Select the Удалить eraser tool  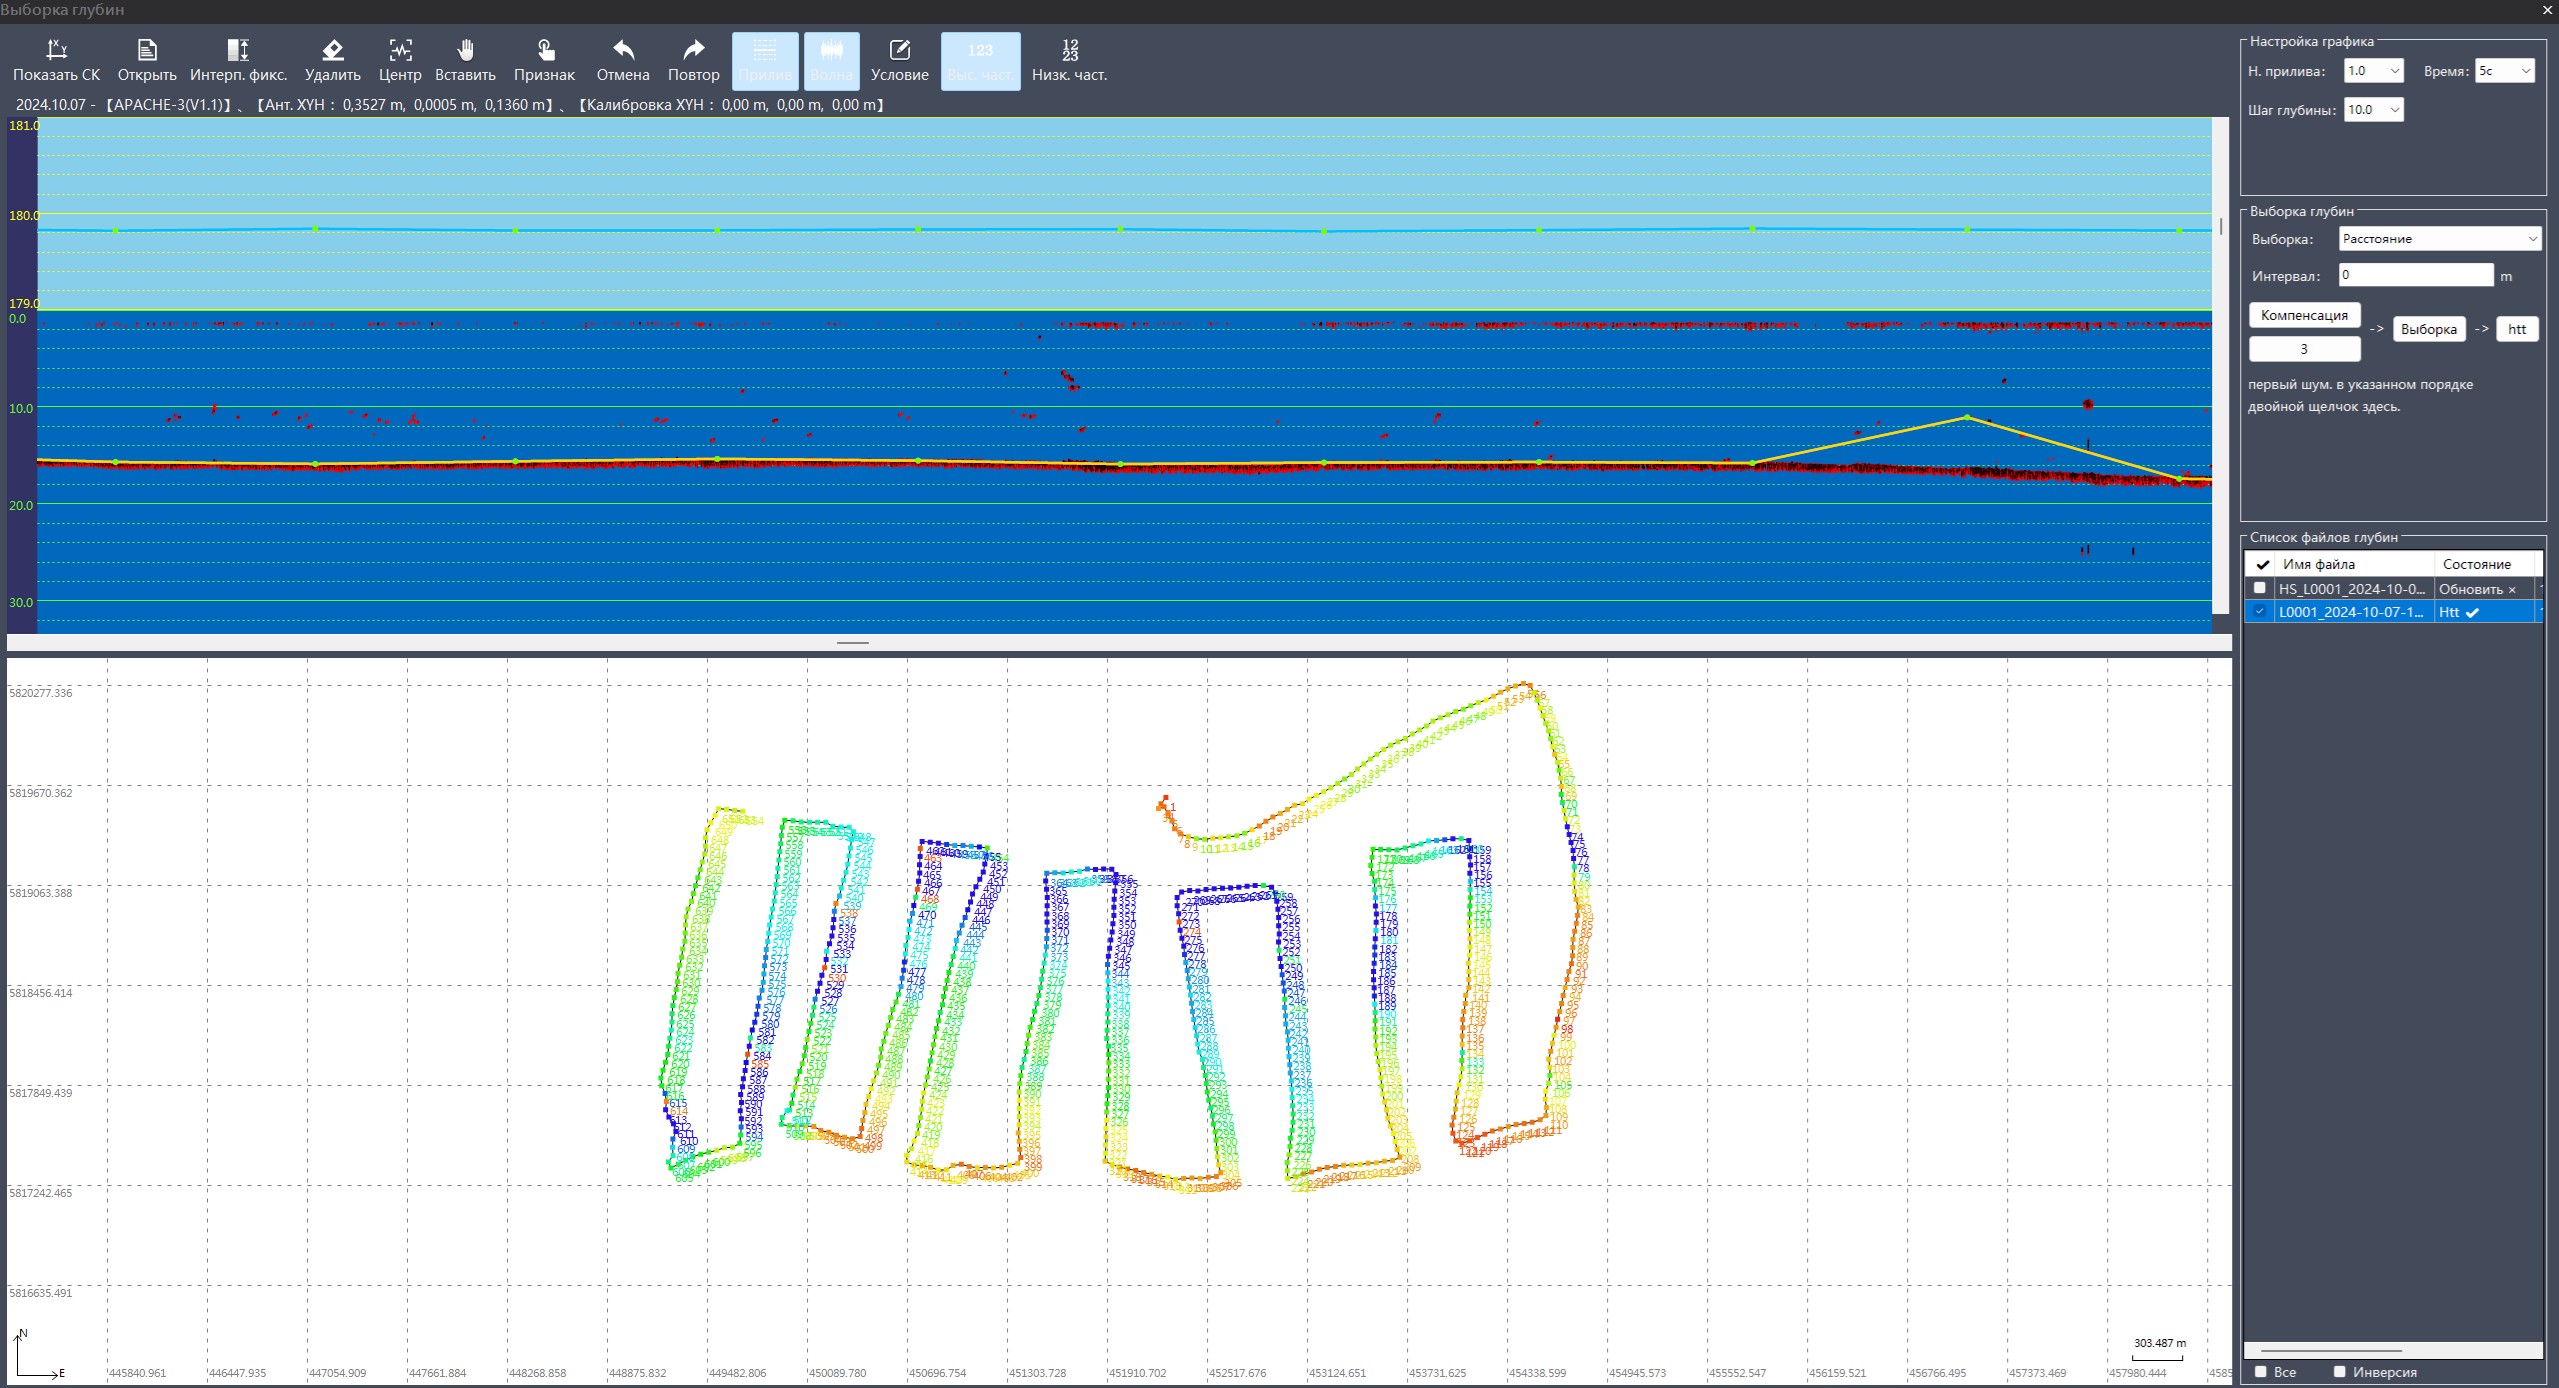coord(332,51)
